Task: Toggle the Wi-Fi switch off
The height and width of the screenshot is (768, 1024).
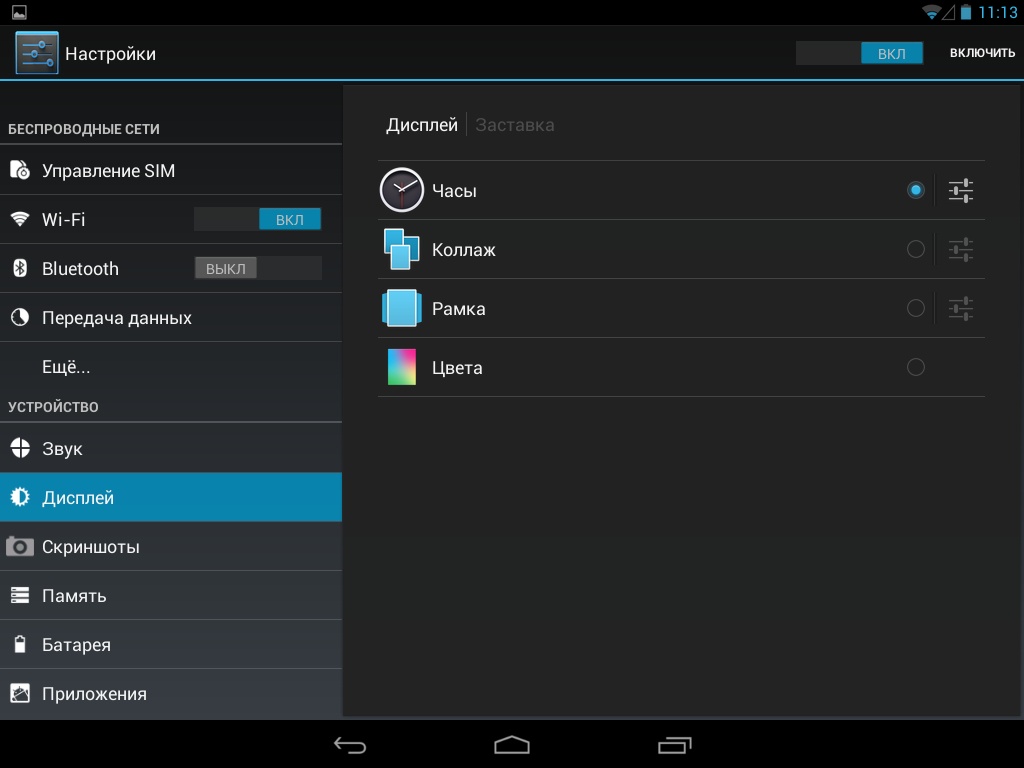Action: (x=257, y=219)
